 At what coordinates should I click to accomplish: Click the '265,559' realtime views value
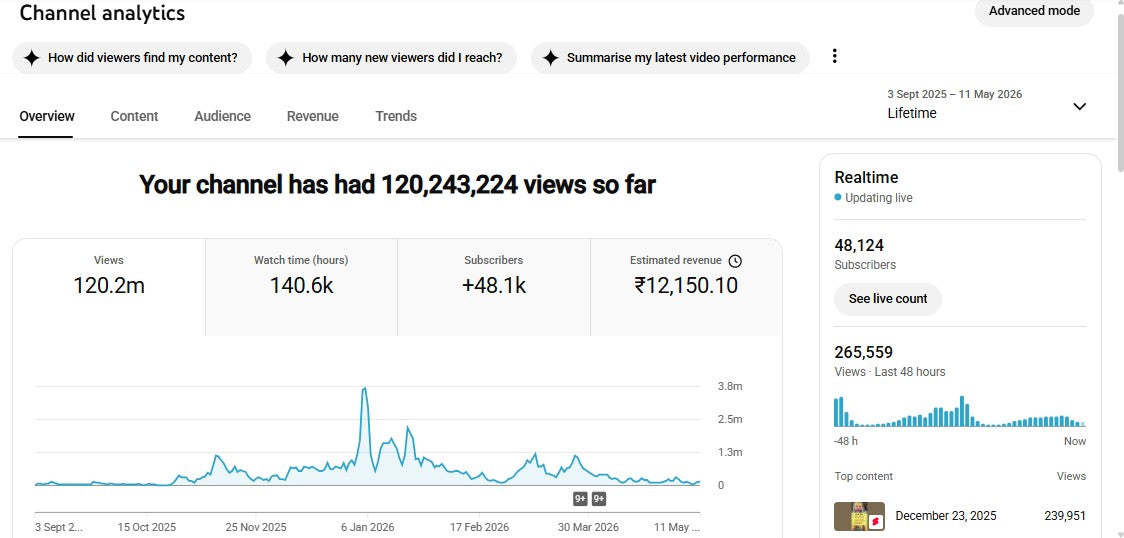863,352
